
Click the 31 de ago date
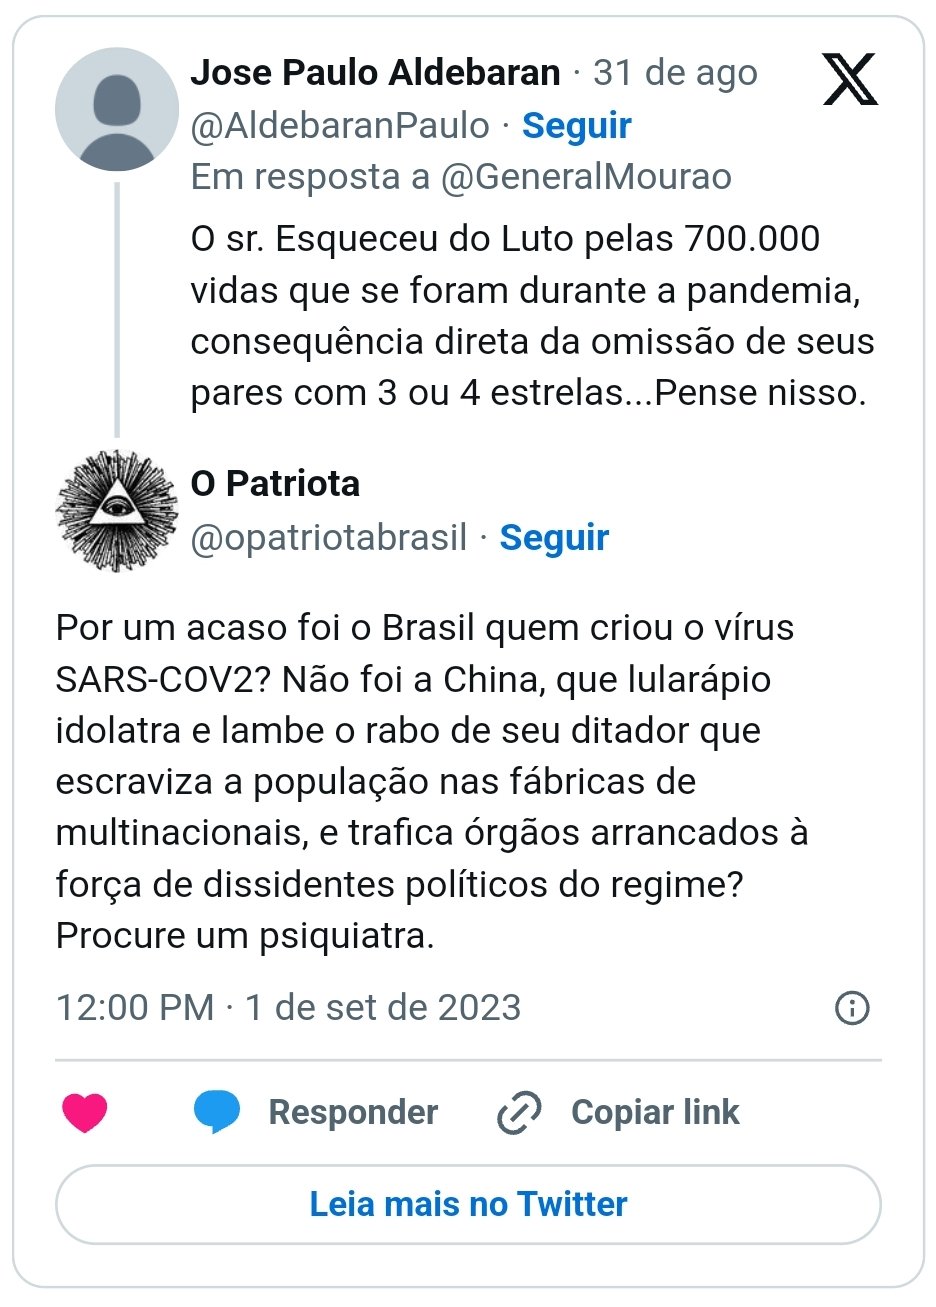(675, 73)
